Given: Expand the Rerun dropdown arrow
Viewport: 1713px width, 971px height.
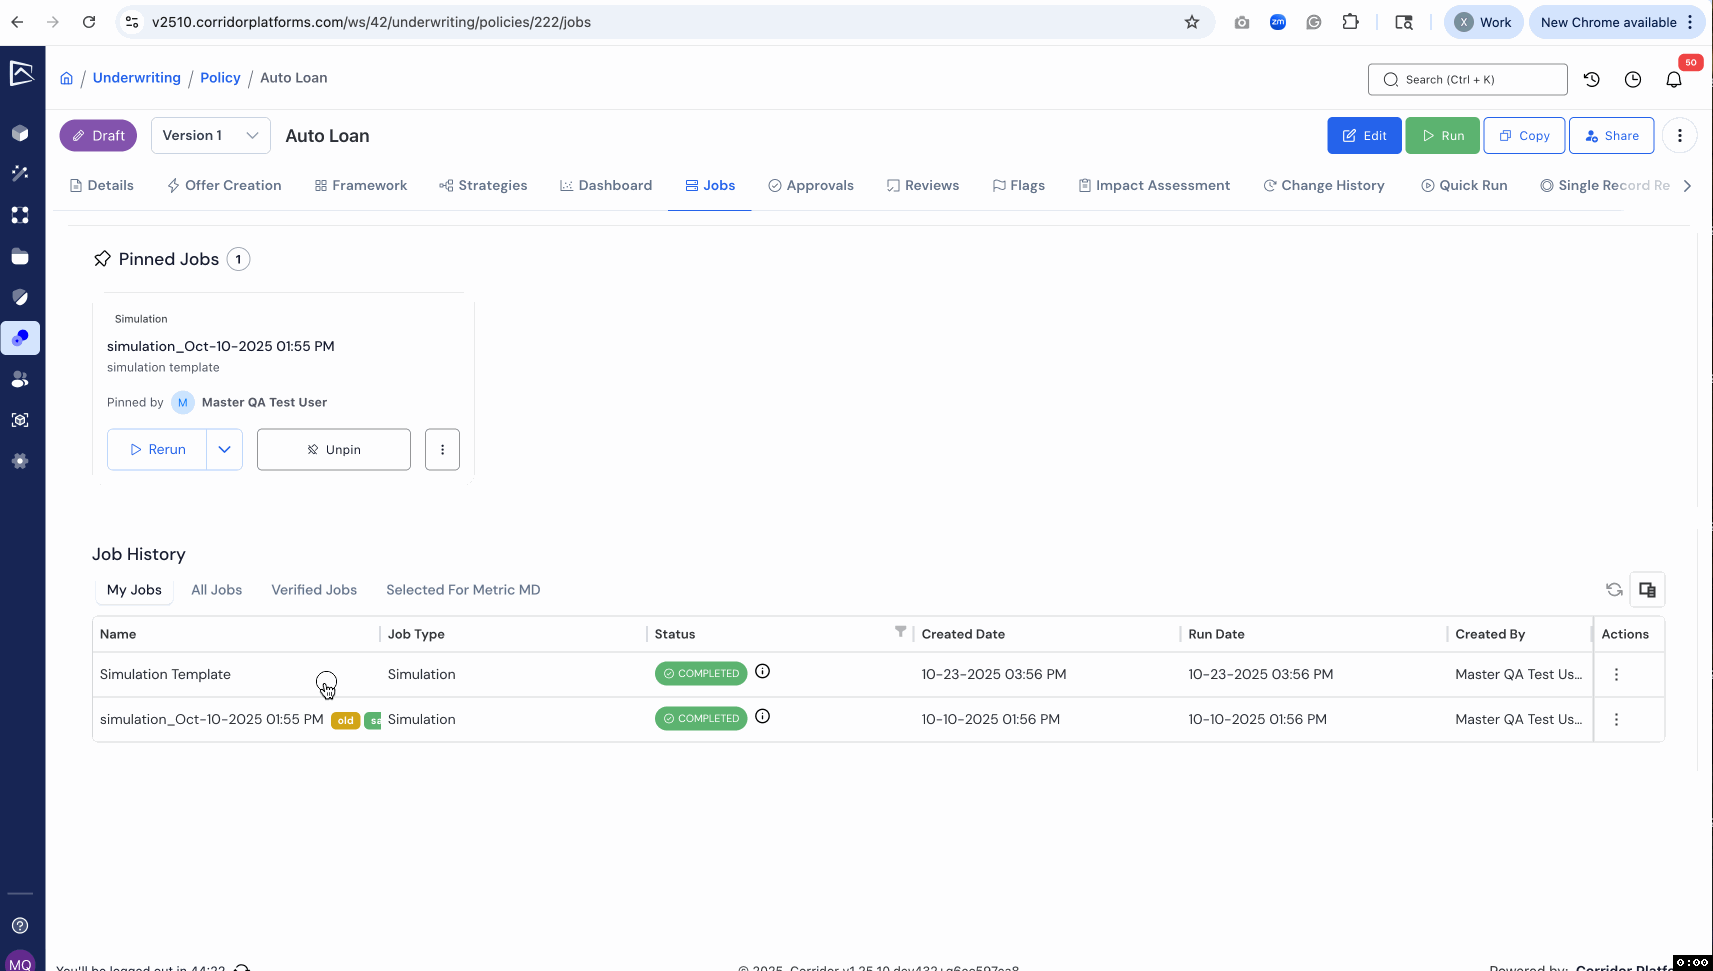Looking at the screenshot, I should (224, 450).
